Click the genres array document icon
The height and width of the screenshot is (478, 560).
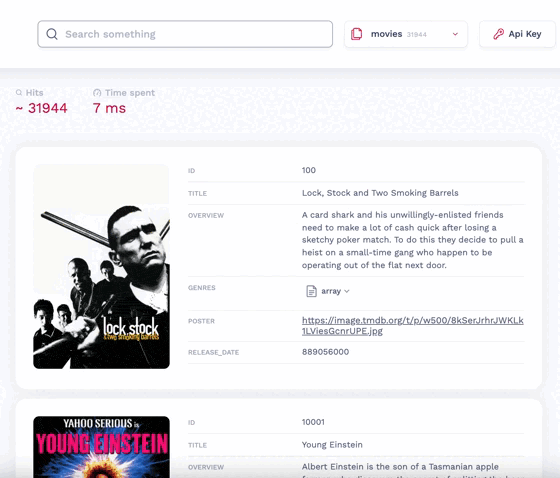[x=311, y=291]
